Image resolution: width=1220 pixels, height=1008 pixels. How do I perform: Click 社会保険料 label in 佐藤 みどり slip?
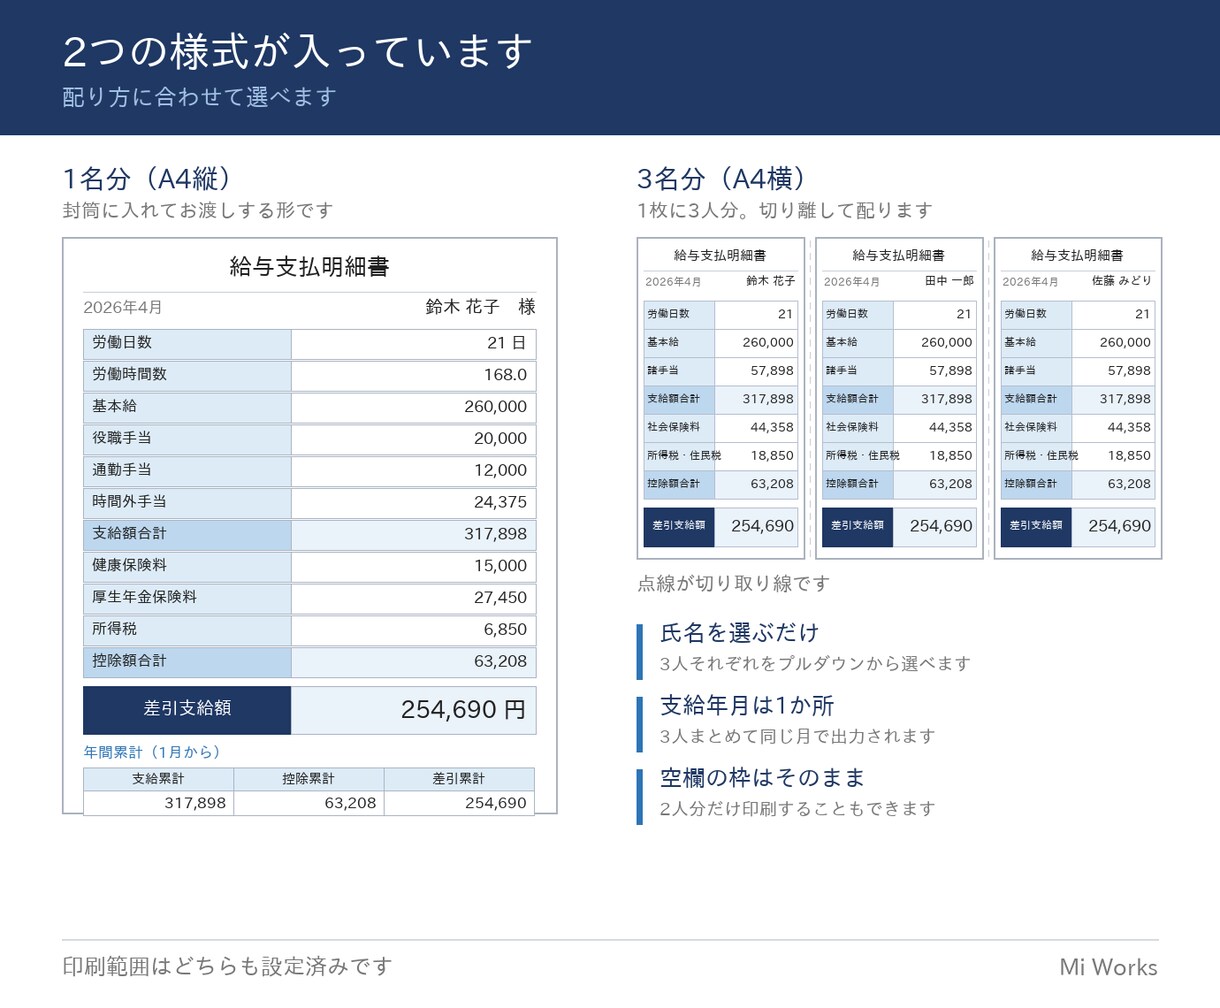[1036, 427]
